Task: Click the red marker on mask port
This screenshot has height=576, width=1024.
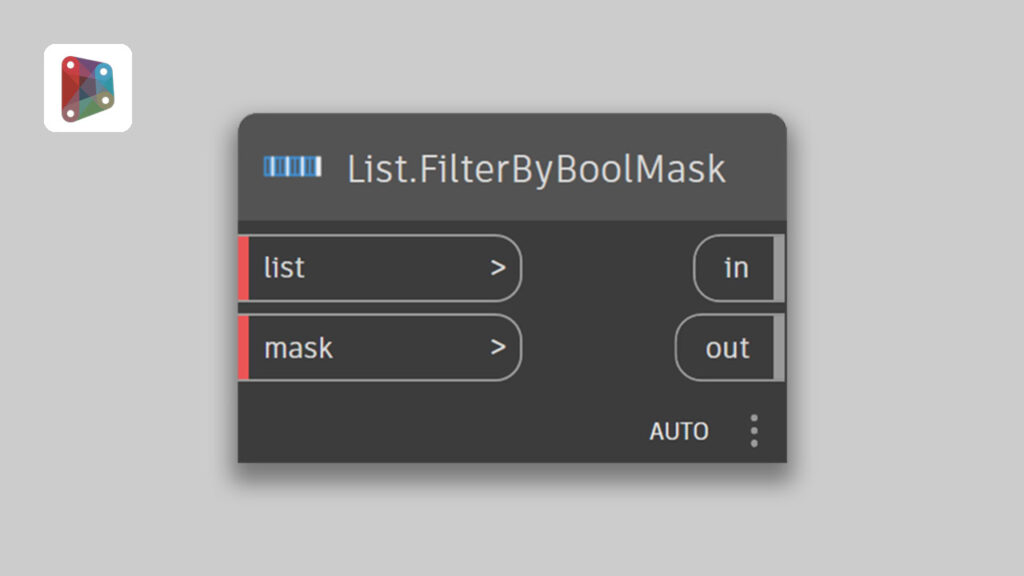Action: coord(243,348)
